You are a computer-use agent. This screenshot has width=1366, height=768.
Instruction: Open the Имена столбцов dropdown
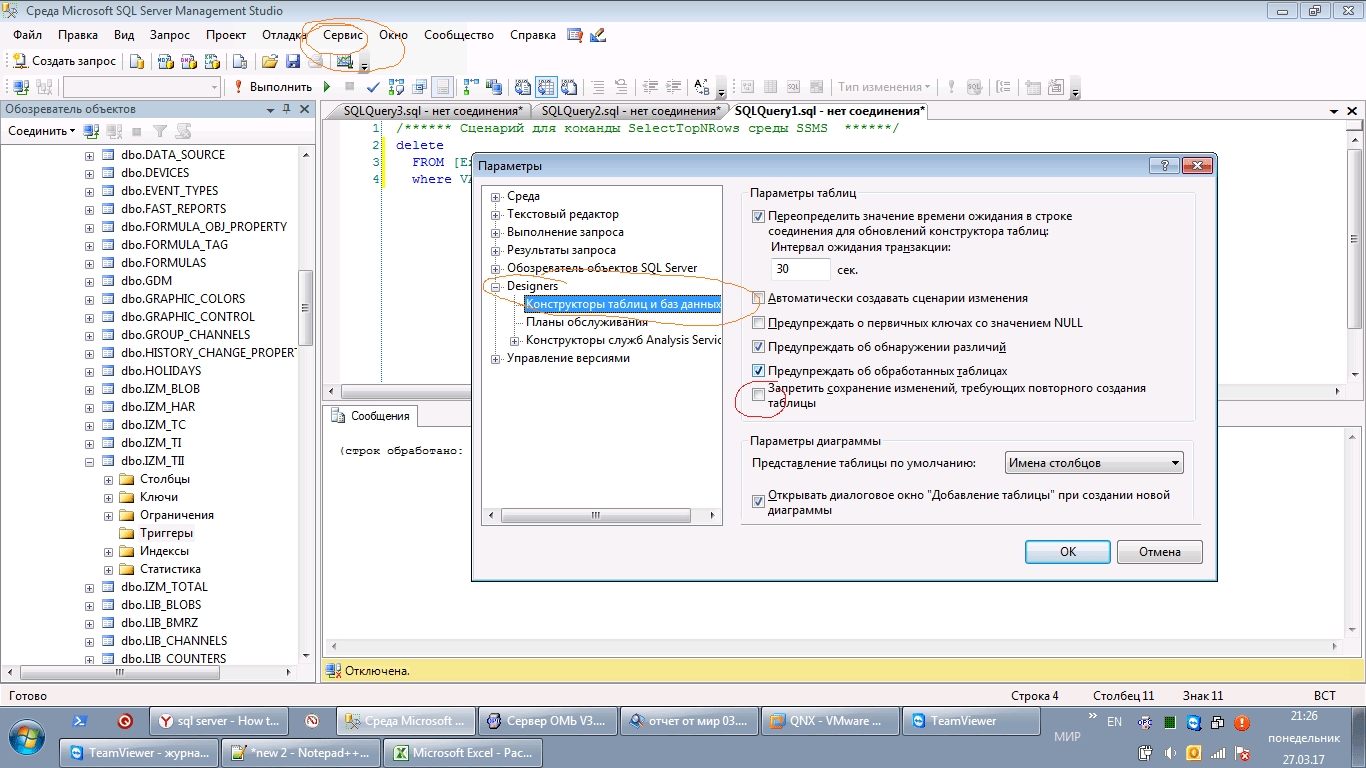(1174, 462)
